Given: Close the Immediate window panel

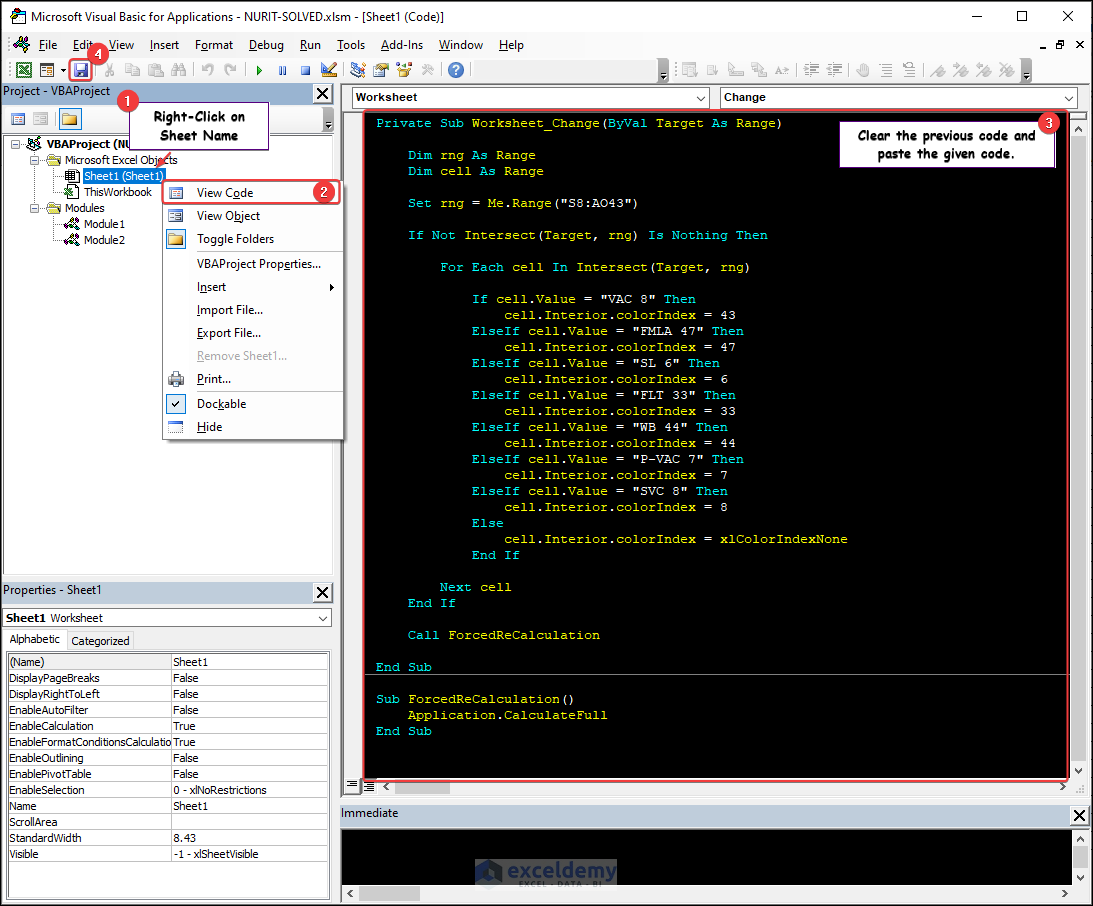Looking at the screenshot, I should (x=1080, y=816).
